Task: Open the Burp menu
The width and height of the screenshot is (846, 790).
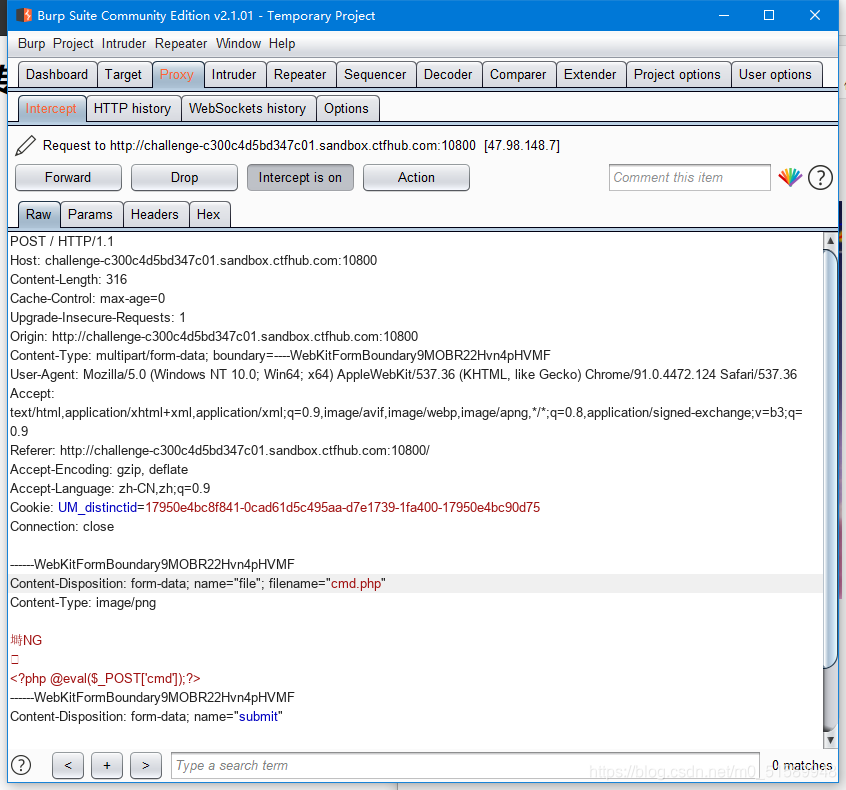Action: tap(32, 44)
